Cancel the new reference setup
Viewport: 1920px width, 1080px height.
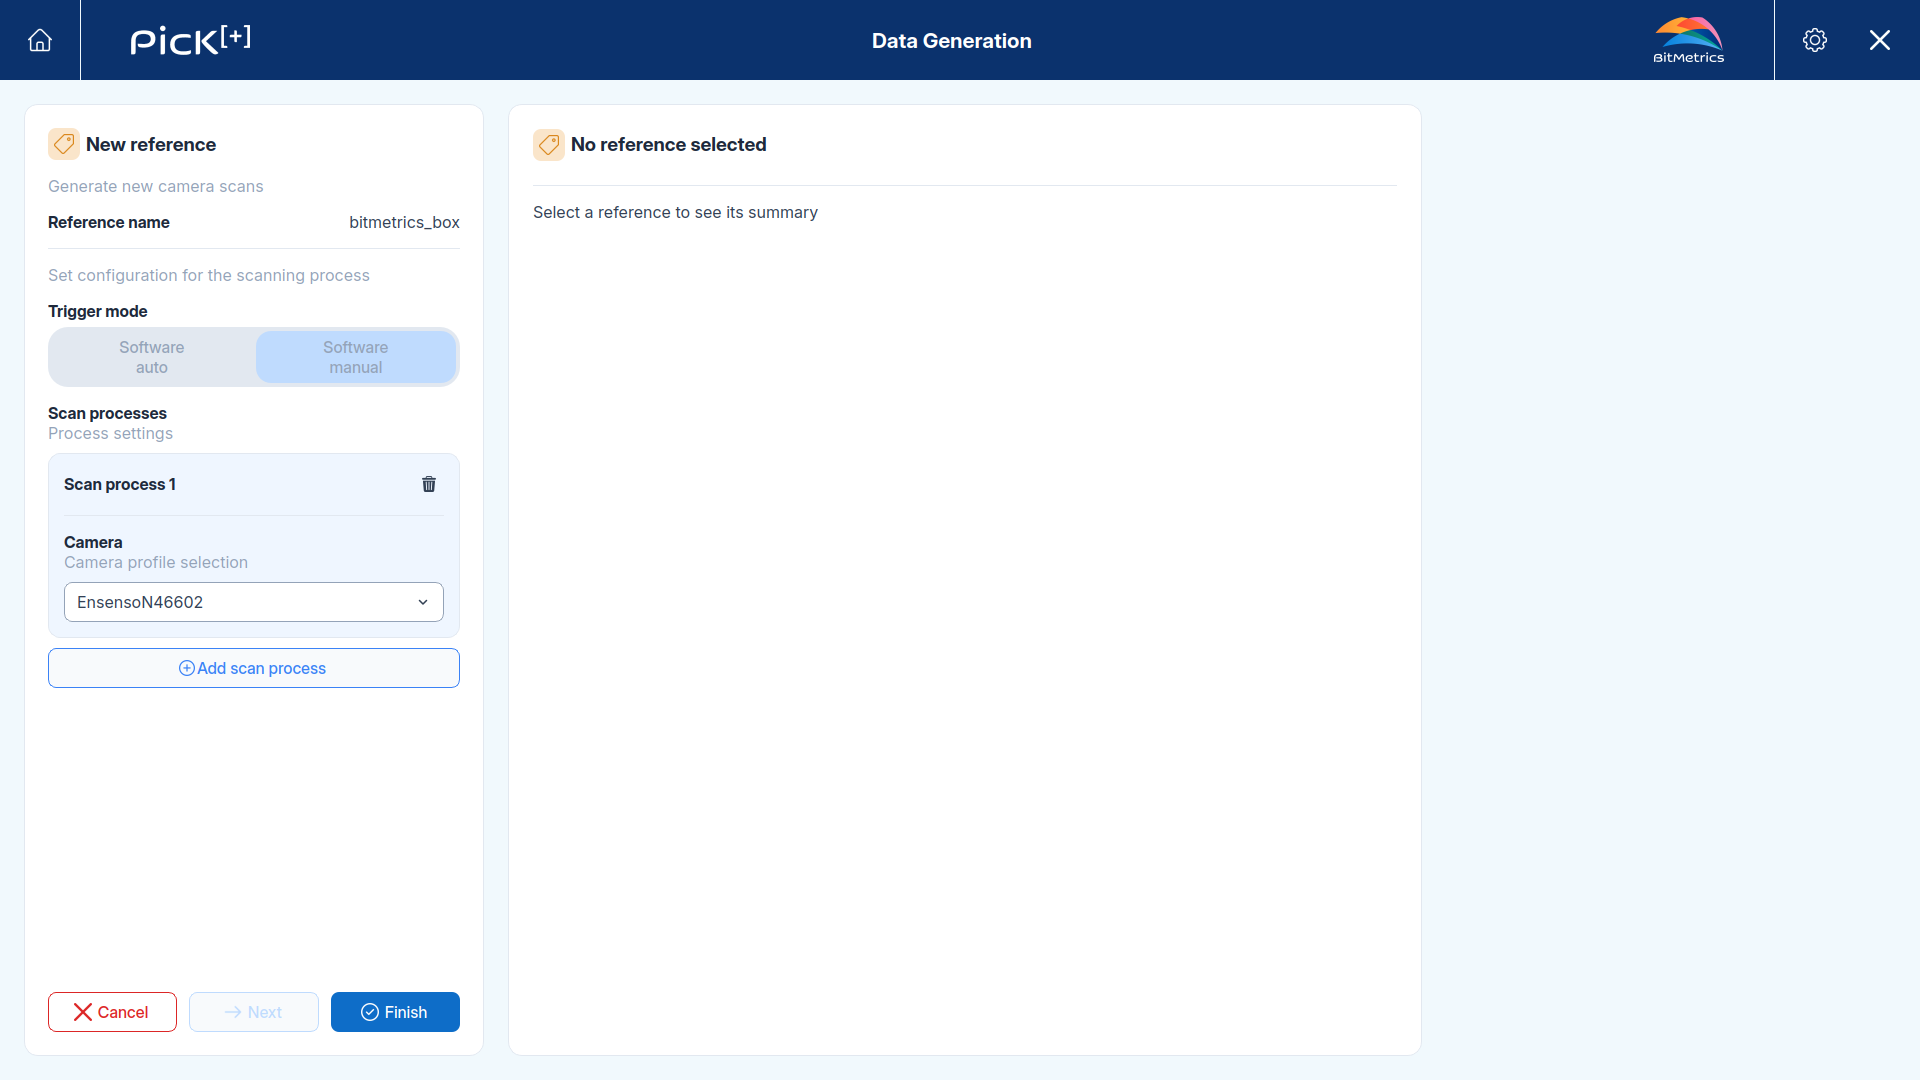point(112,1012)
